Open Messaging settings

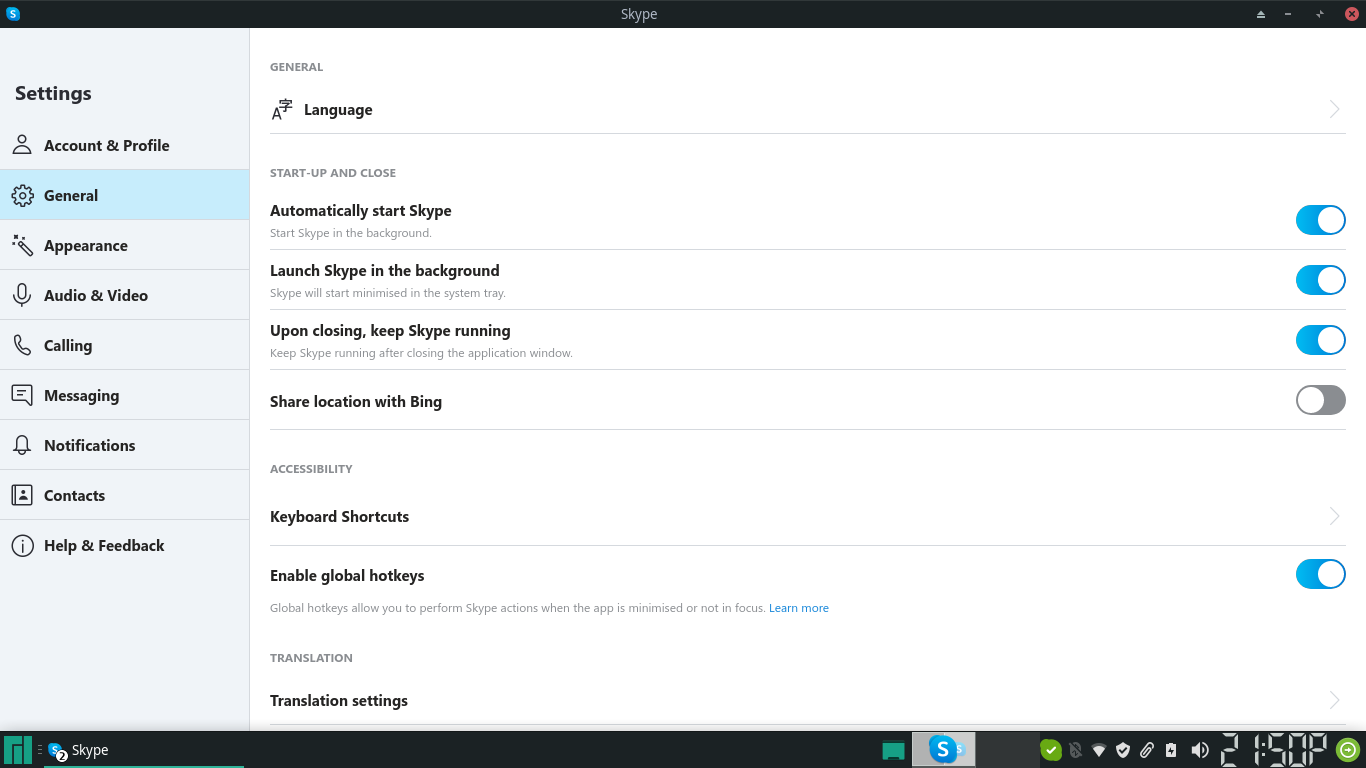click(x=124, y=395)
